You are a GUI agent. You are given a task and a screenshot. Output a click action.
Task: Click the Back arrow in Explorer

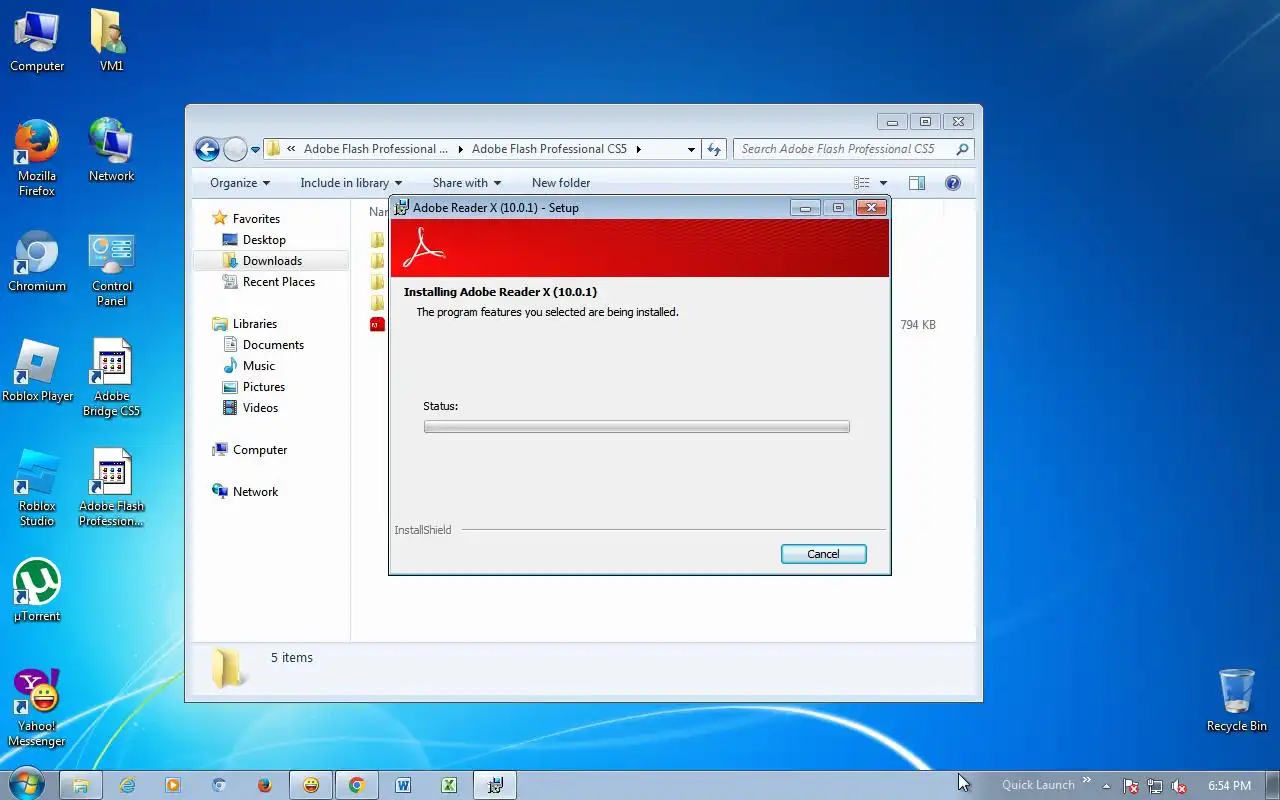click(207, 150)
